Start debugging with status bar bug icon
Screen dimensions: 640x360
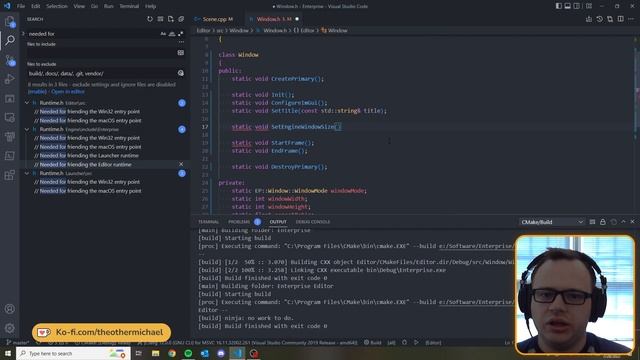(x=404, y=342)
